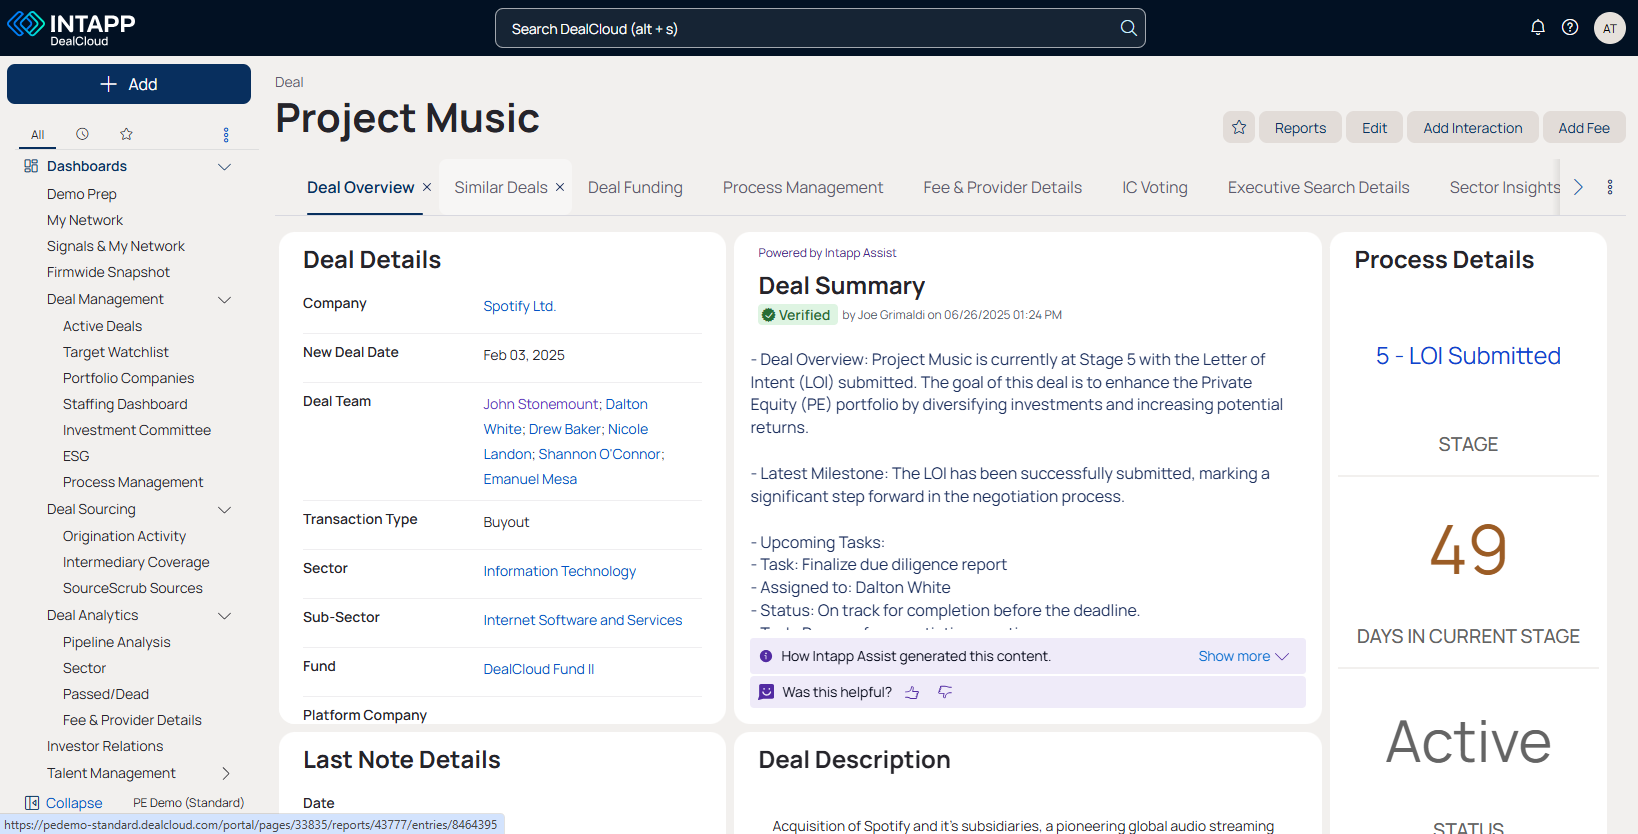Image resolution: width=1638 pixels, height=834 pixels.
Task: Click the notifications bell icon
Action: [x=1538, y=28]
